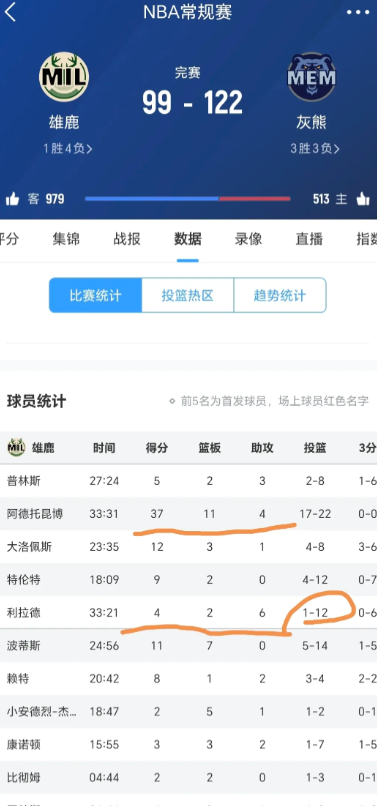The height and width of the screenshot is (806, 377).
Task: Open Grizzlies record 3胜3负
Action: (315, 149)
